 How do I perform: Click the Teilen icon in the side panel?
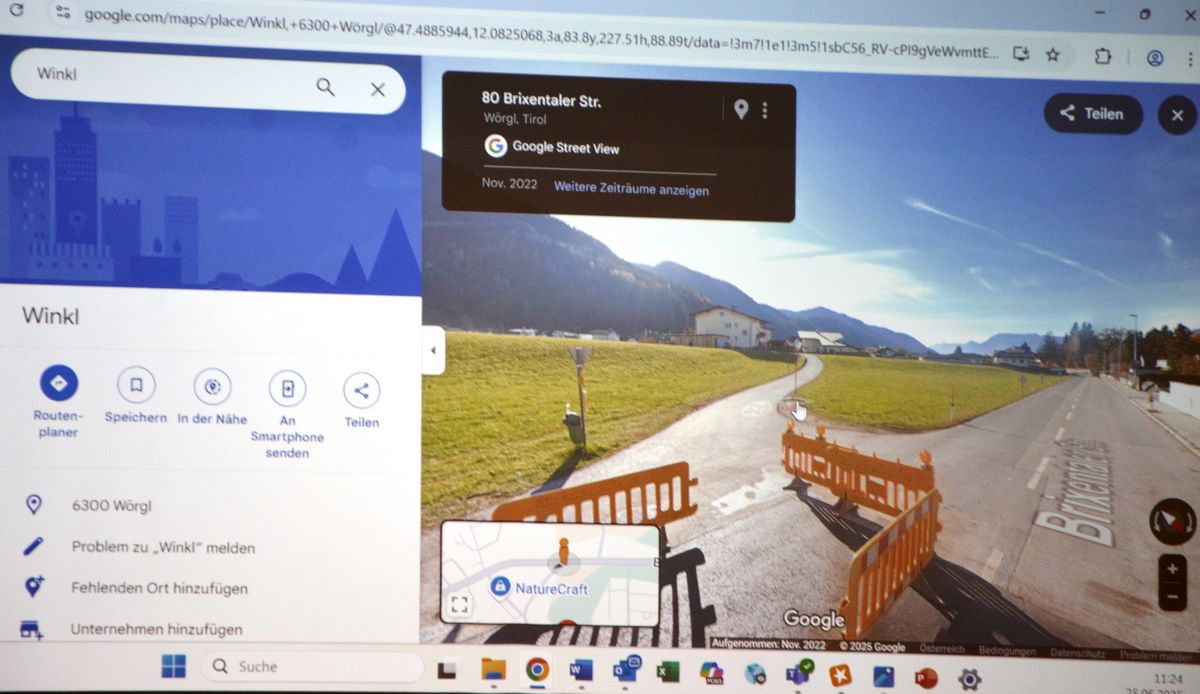click(x=361, y=391)
